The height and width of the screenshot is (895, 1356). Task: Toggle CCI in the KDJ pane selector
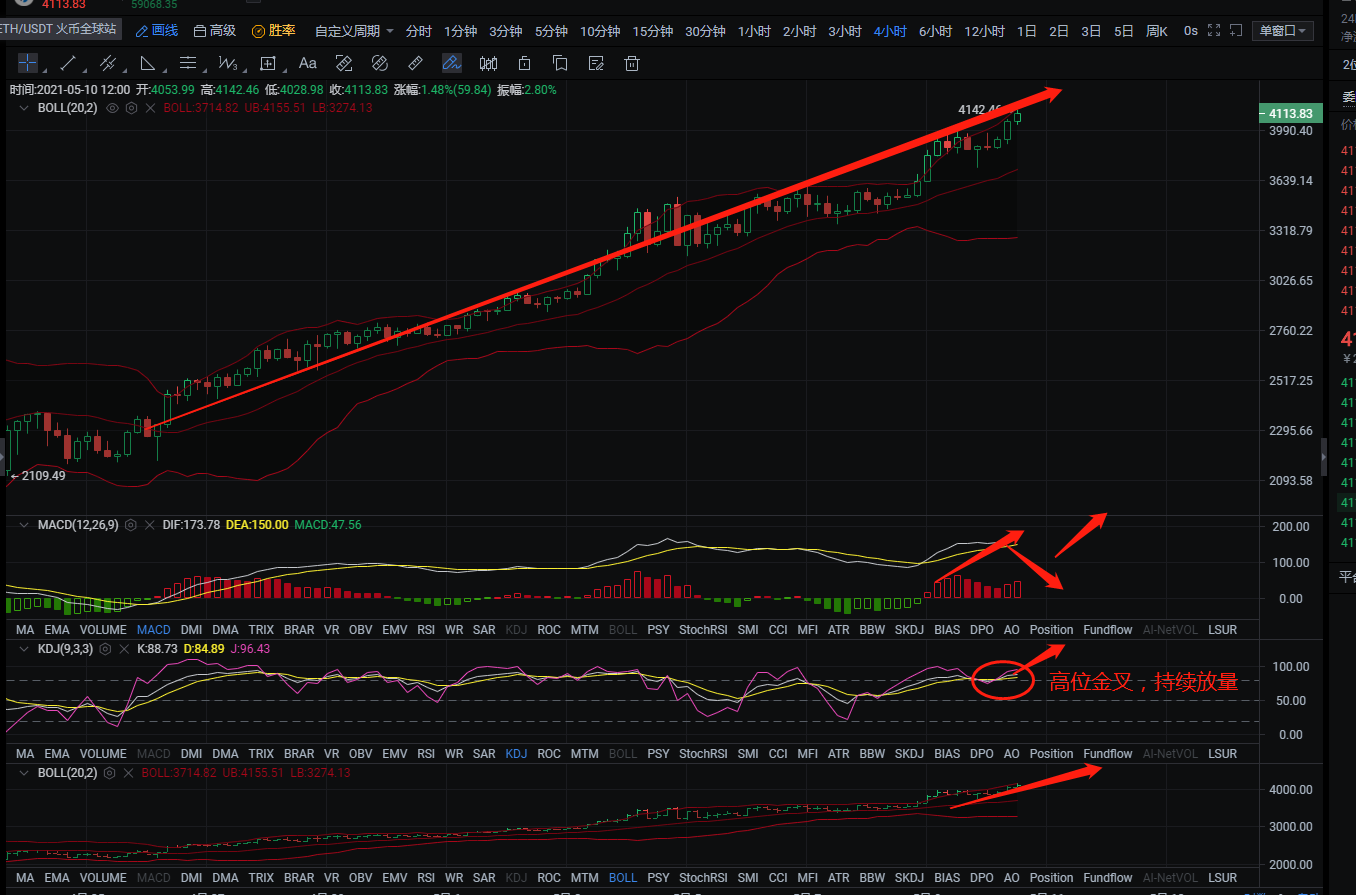[778, 754]
